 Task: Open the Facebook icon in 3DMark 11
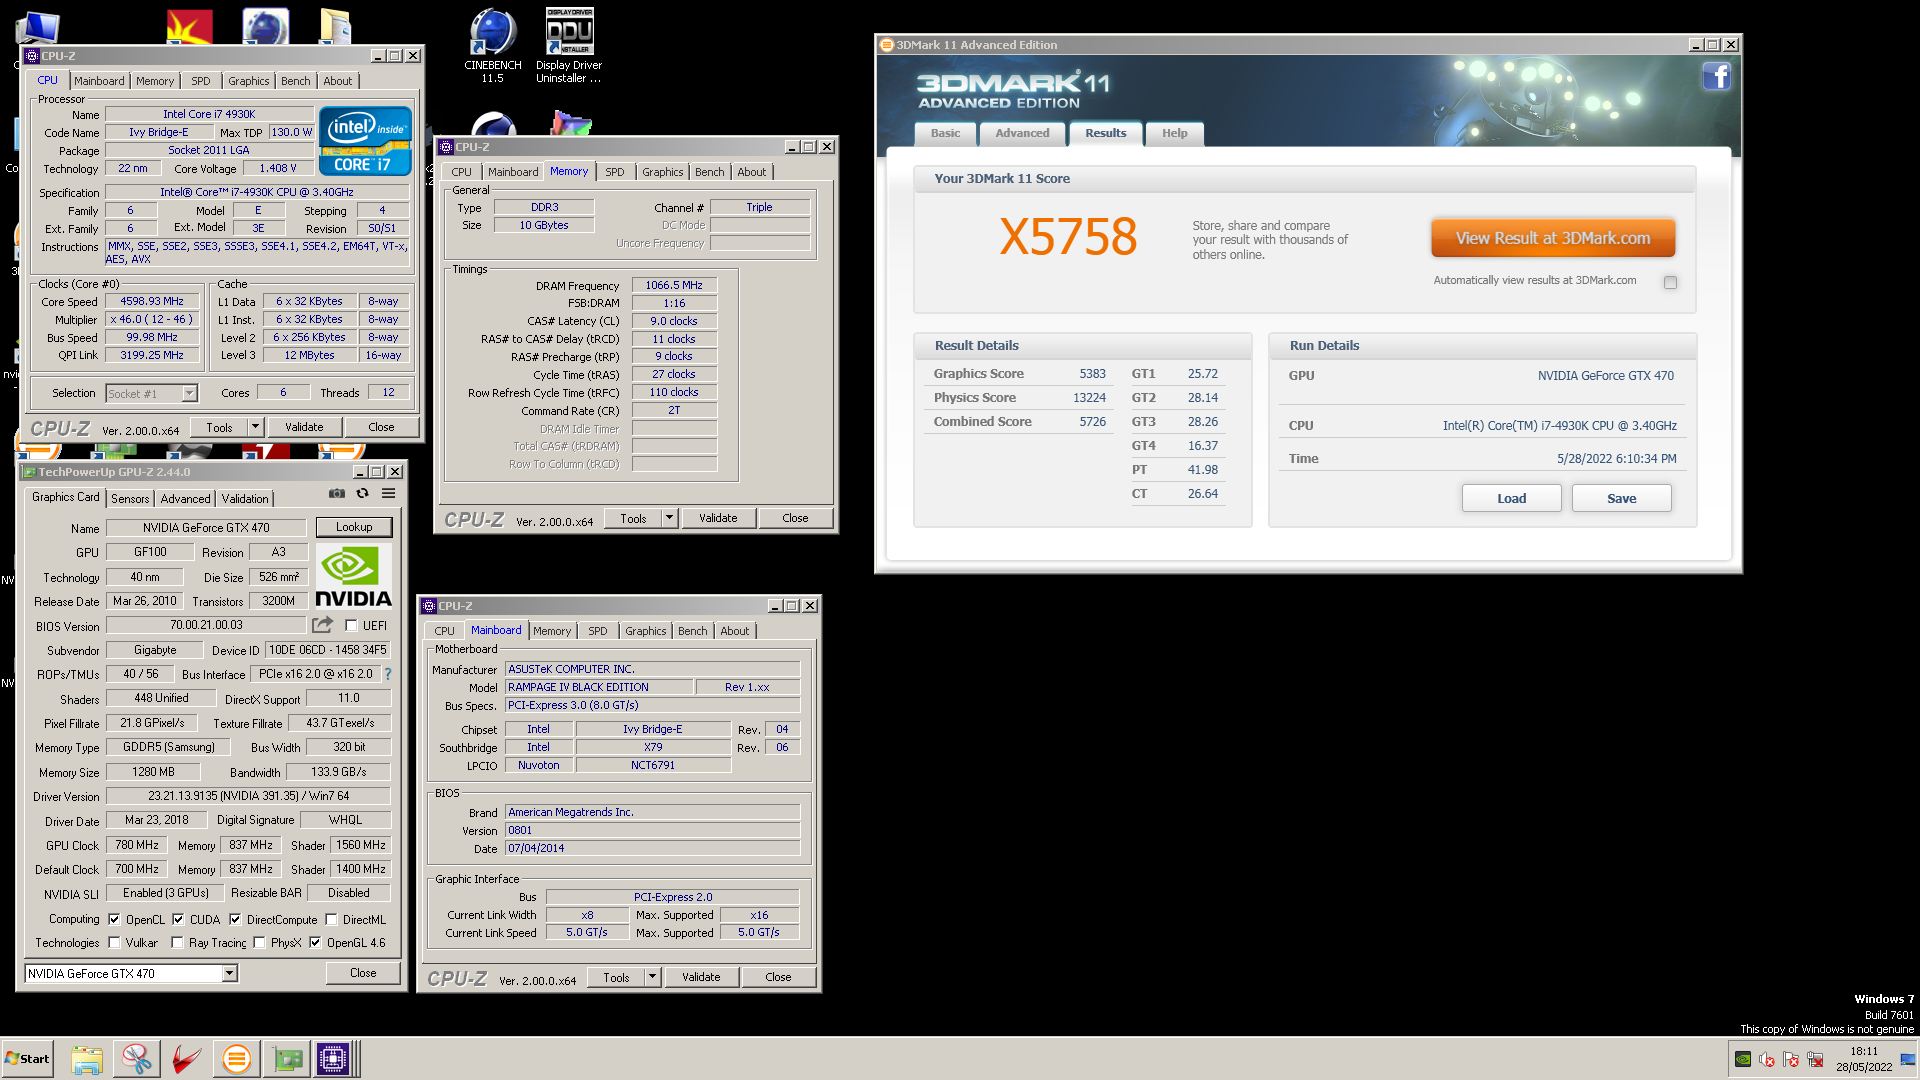point(1716,77)
